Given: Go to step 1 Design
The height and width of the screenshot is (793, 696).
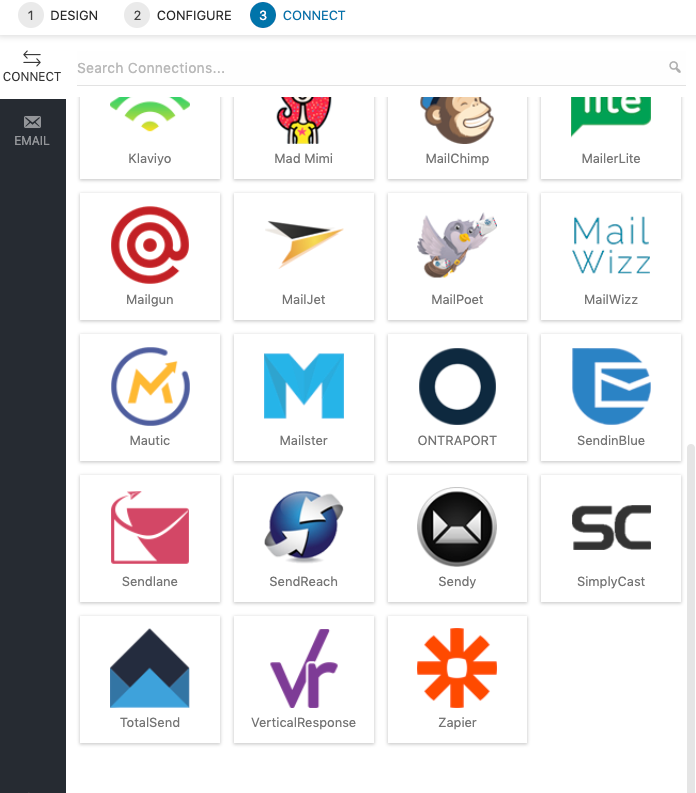Looking at the screenshot, I should [x=58, y=16].
